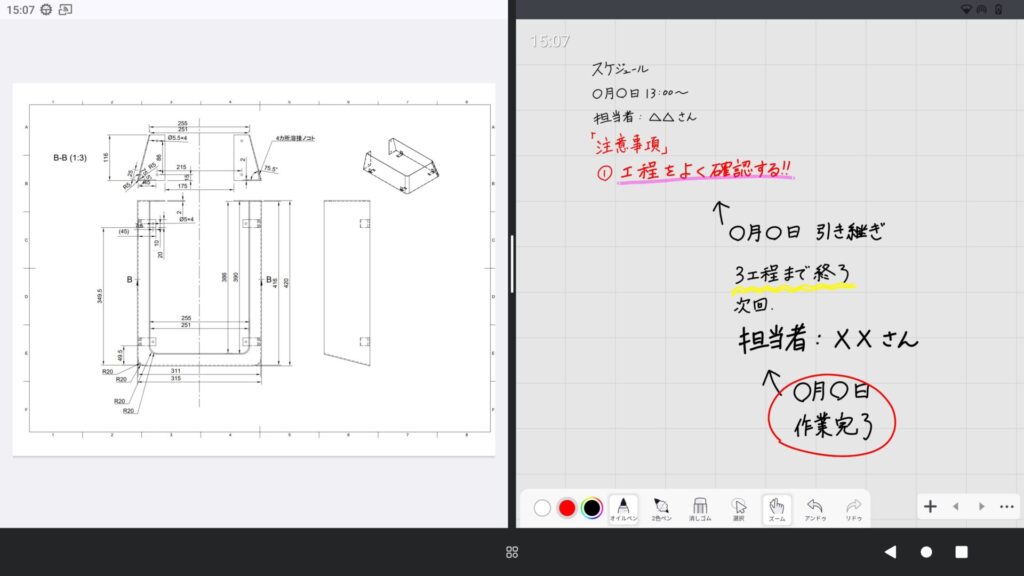
Task: Add a new page with plus icon
Action: point(930,507)
